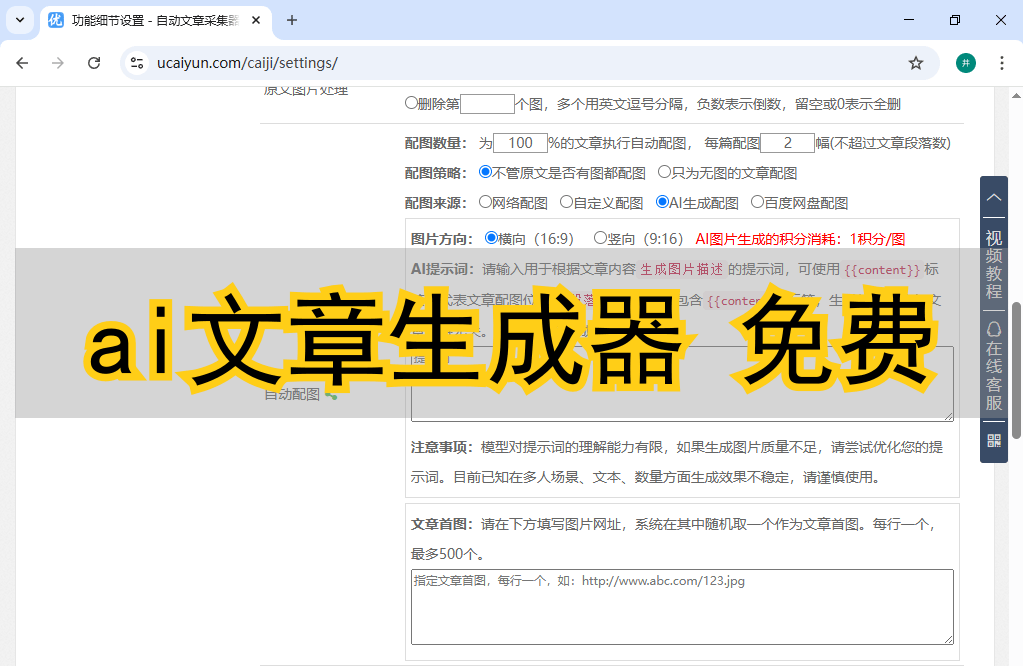Select 百度网盘配图 radio option
The height and width of the screenshot is (666, 1023).
757,202
